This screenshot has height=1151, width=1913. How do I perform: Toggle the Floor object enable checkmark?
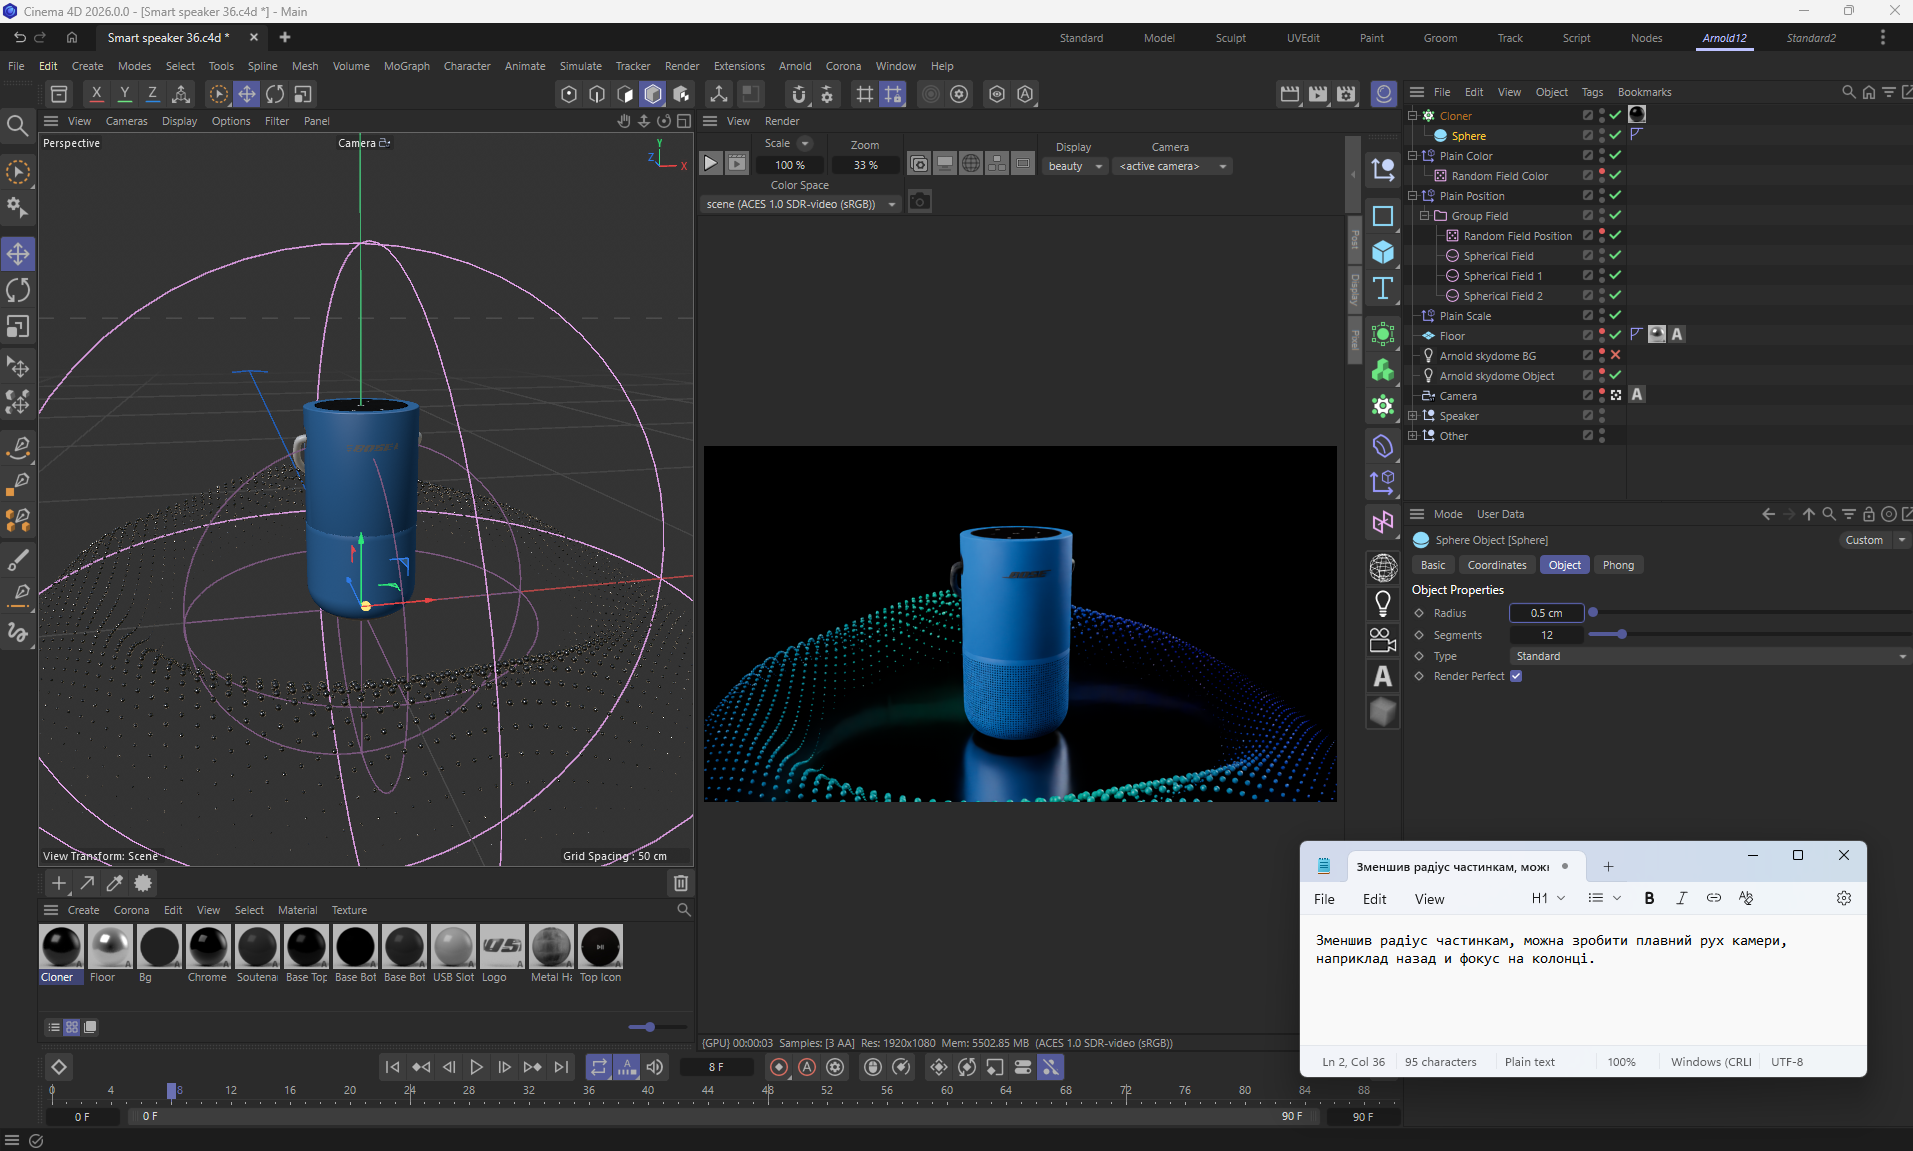tap(1615, 335)
